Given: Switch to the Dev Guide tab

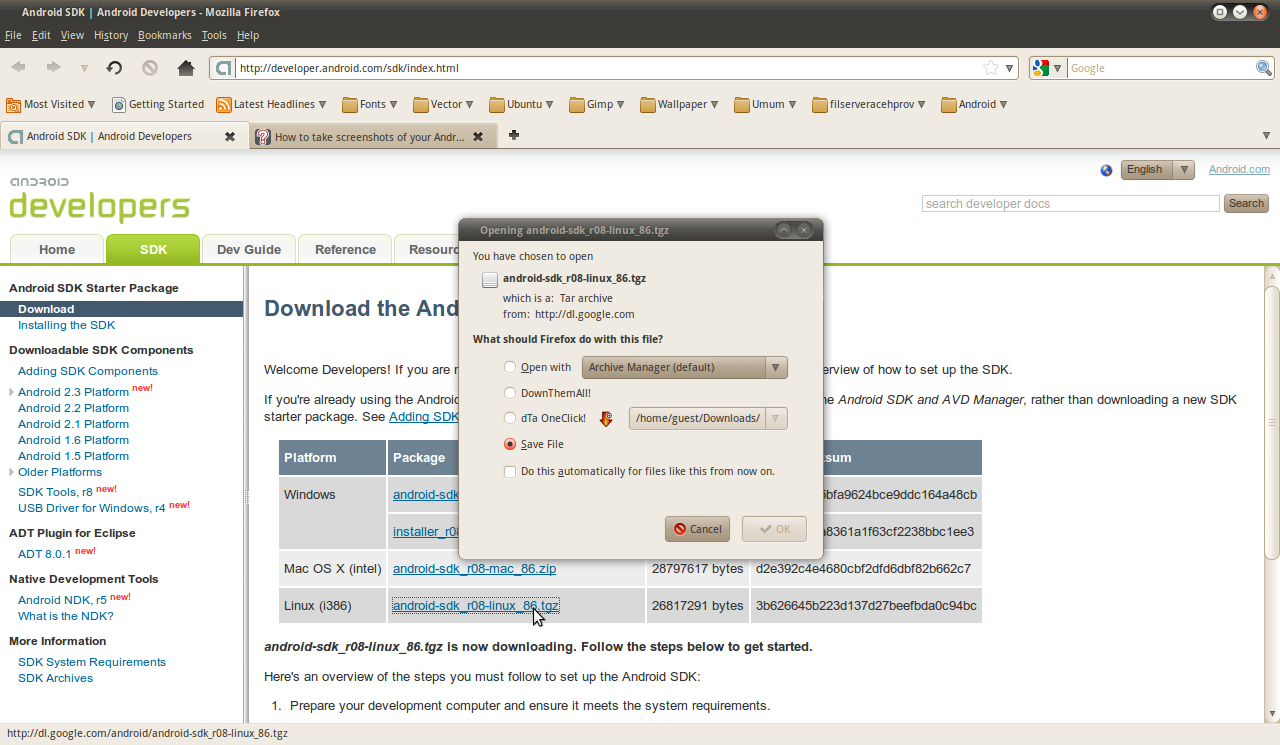Looking at the screenshot, I should click(249, 250).
